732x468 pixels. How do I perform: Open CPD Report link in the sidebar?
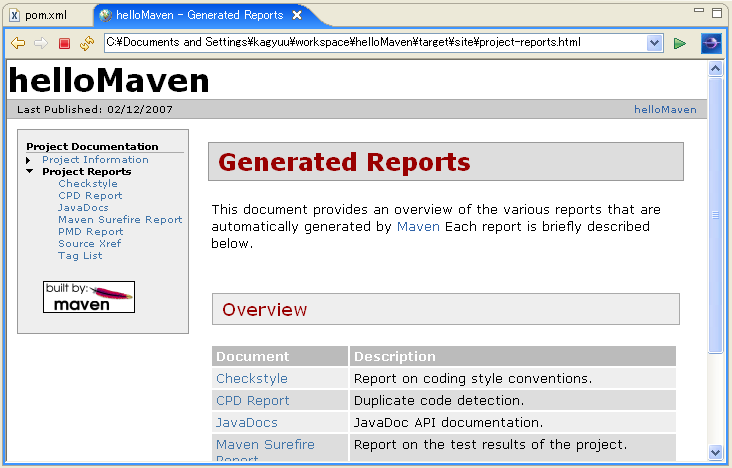pyautogui.click(x=90, y=196)
